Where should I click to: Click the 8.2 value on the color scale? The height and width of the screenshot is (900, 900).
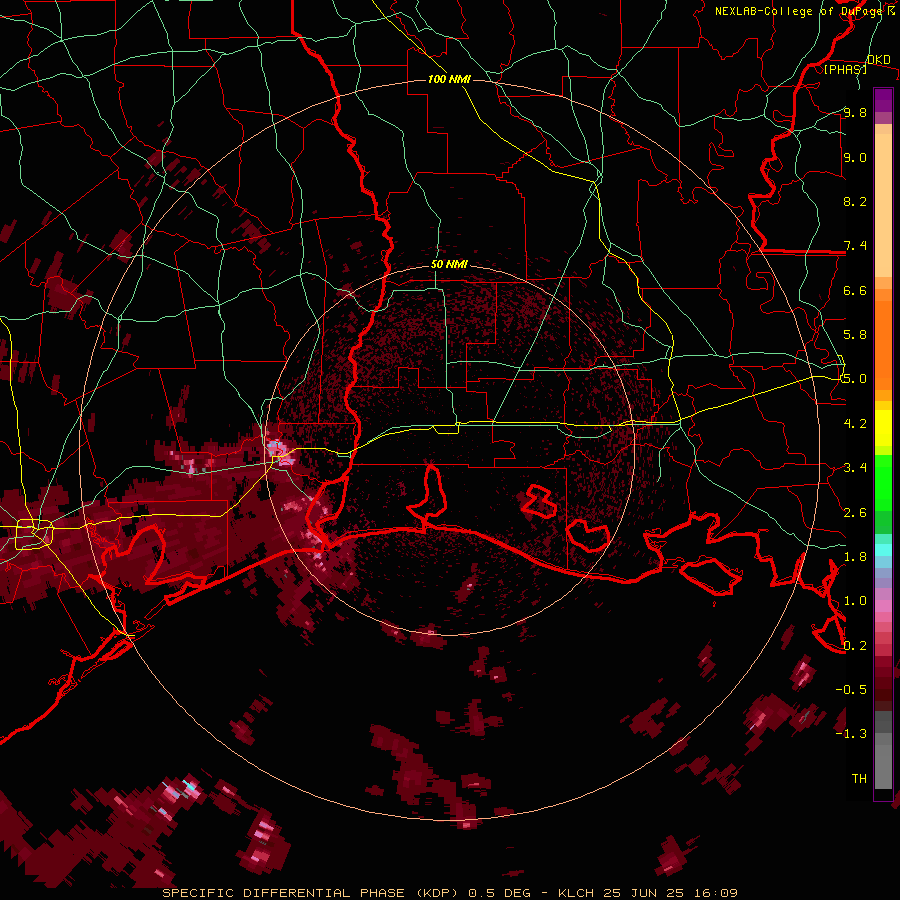(x=855, y=201)
